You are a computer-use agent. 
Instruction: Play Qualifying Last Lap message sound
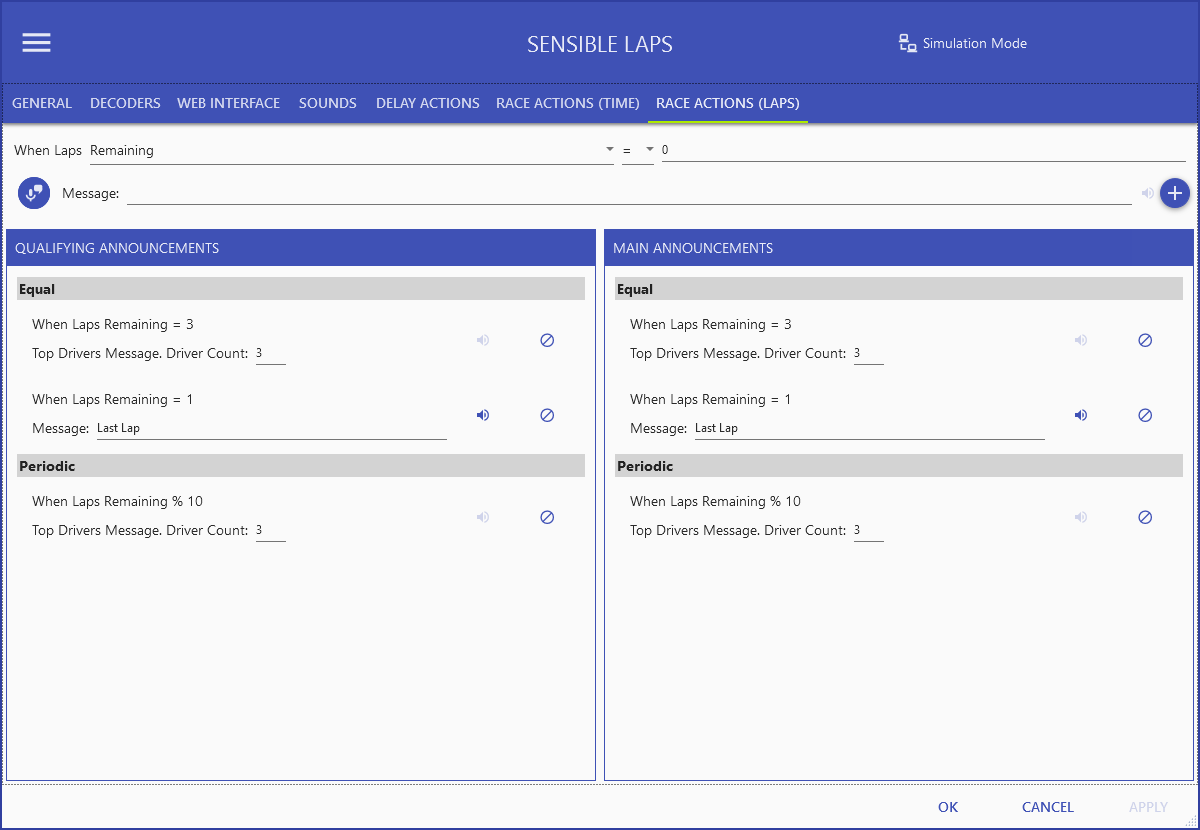click(x=483, y=415)
